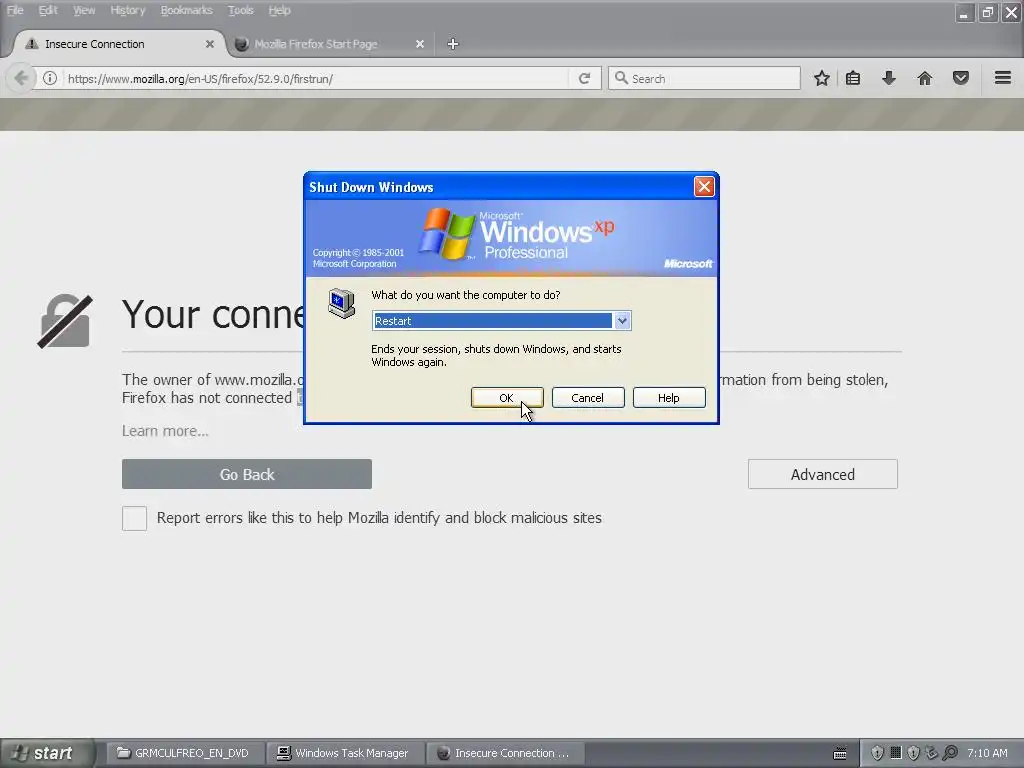Open the Firefox hamburger menu
The width and height of the screenshot is (1024, 768).
pyautogui.click(x=1003, y=78)
